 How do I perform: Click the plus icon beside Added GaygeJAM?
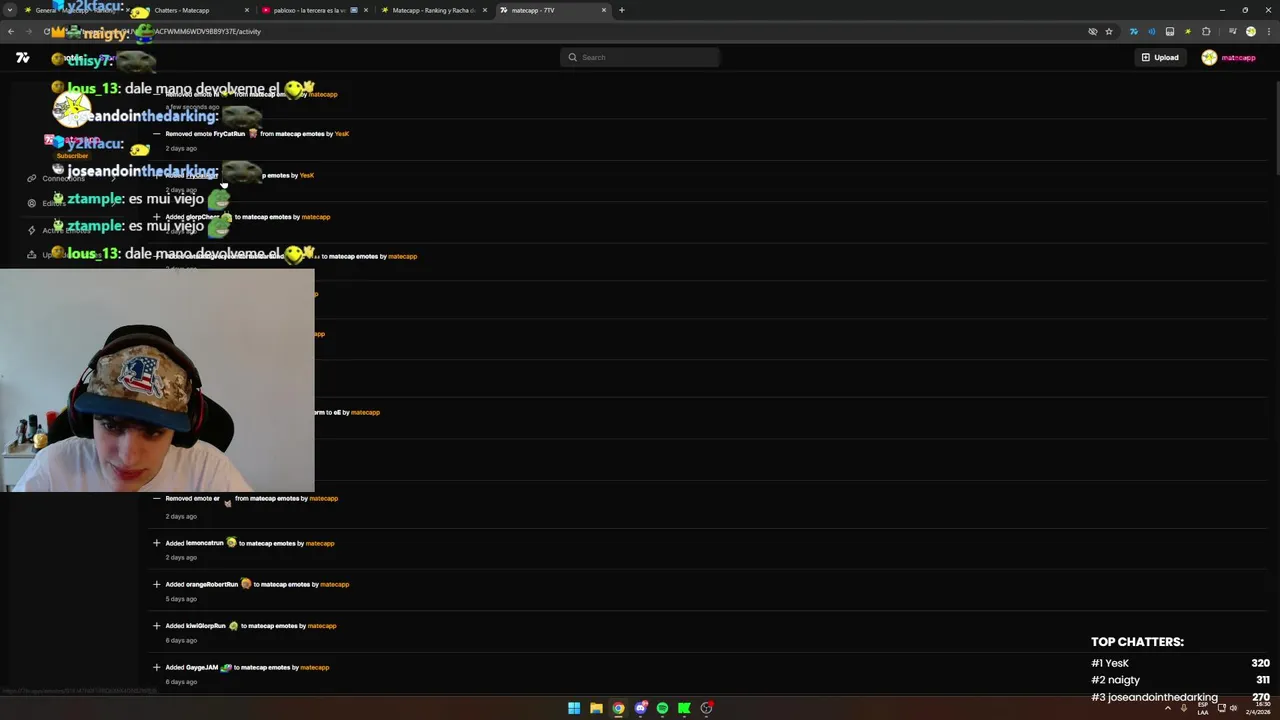click(156, 667)
